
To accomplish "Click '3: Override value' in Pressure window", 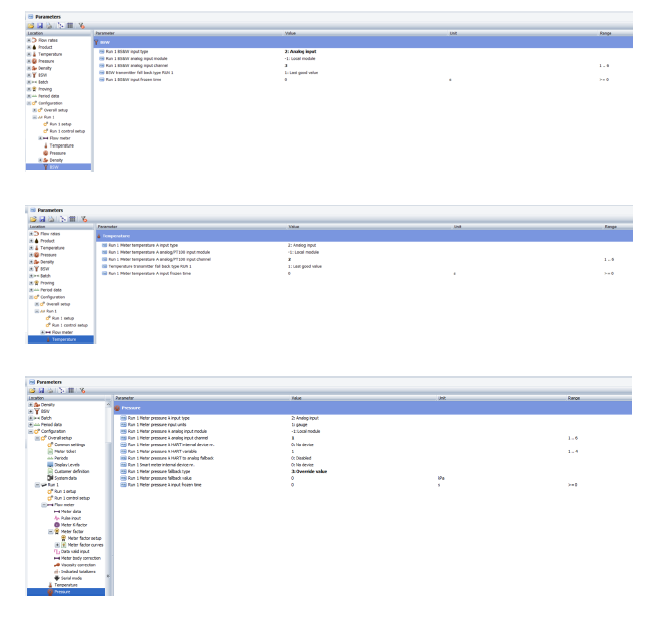I will coord(309,472).
